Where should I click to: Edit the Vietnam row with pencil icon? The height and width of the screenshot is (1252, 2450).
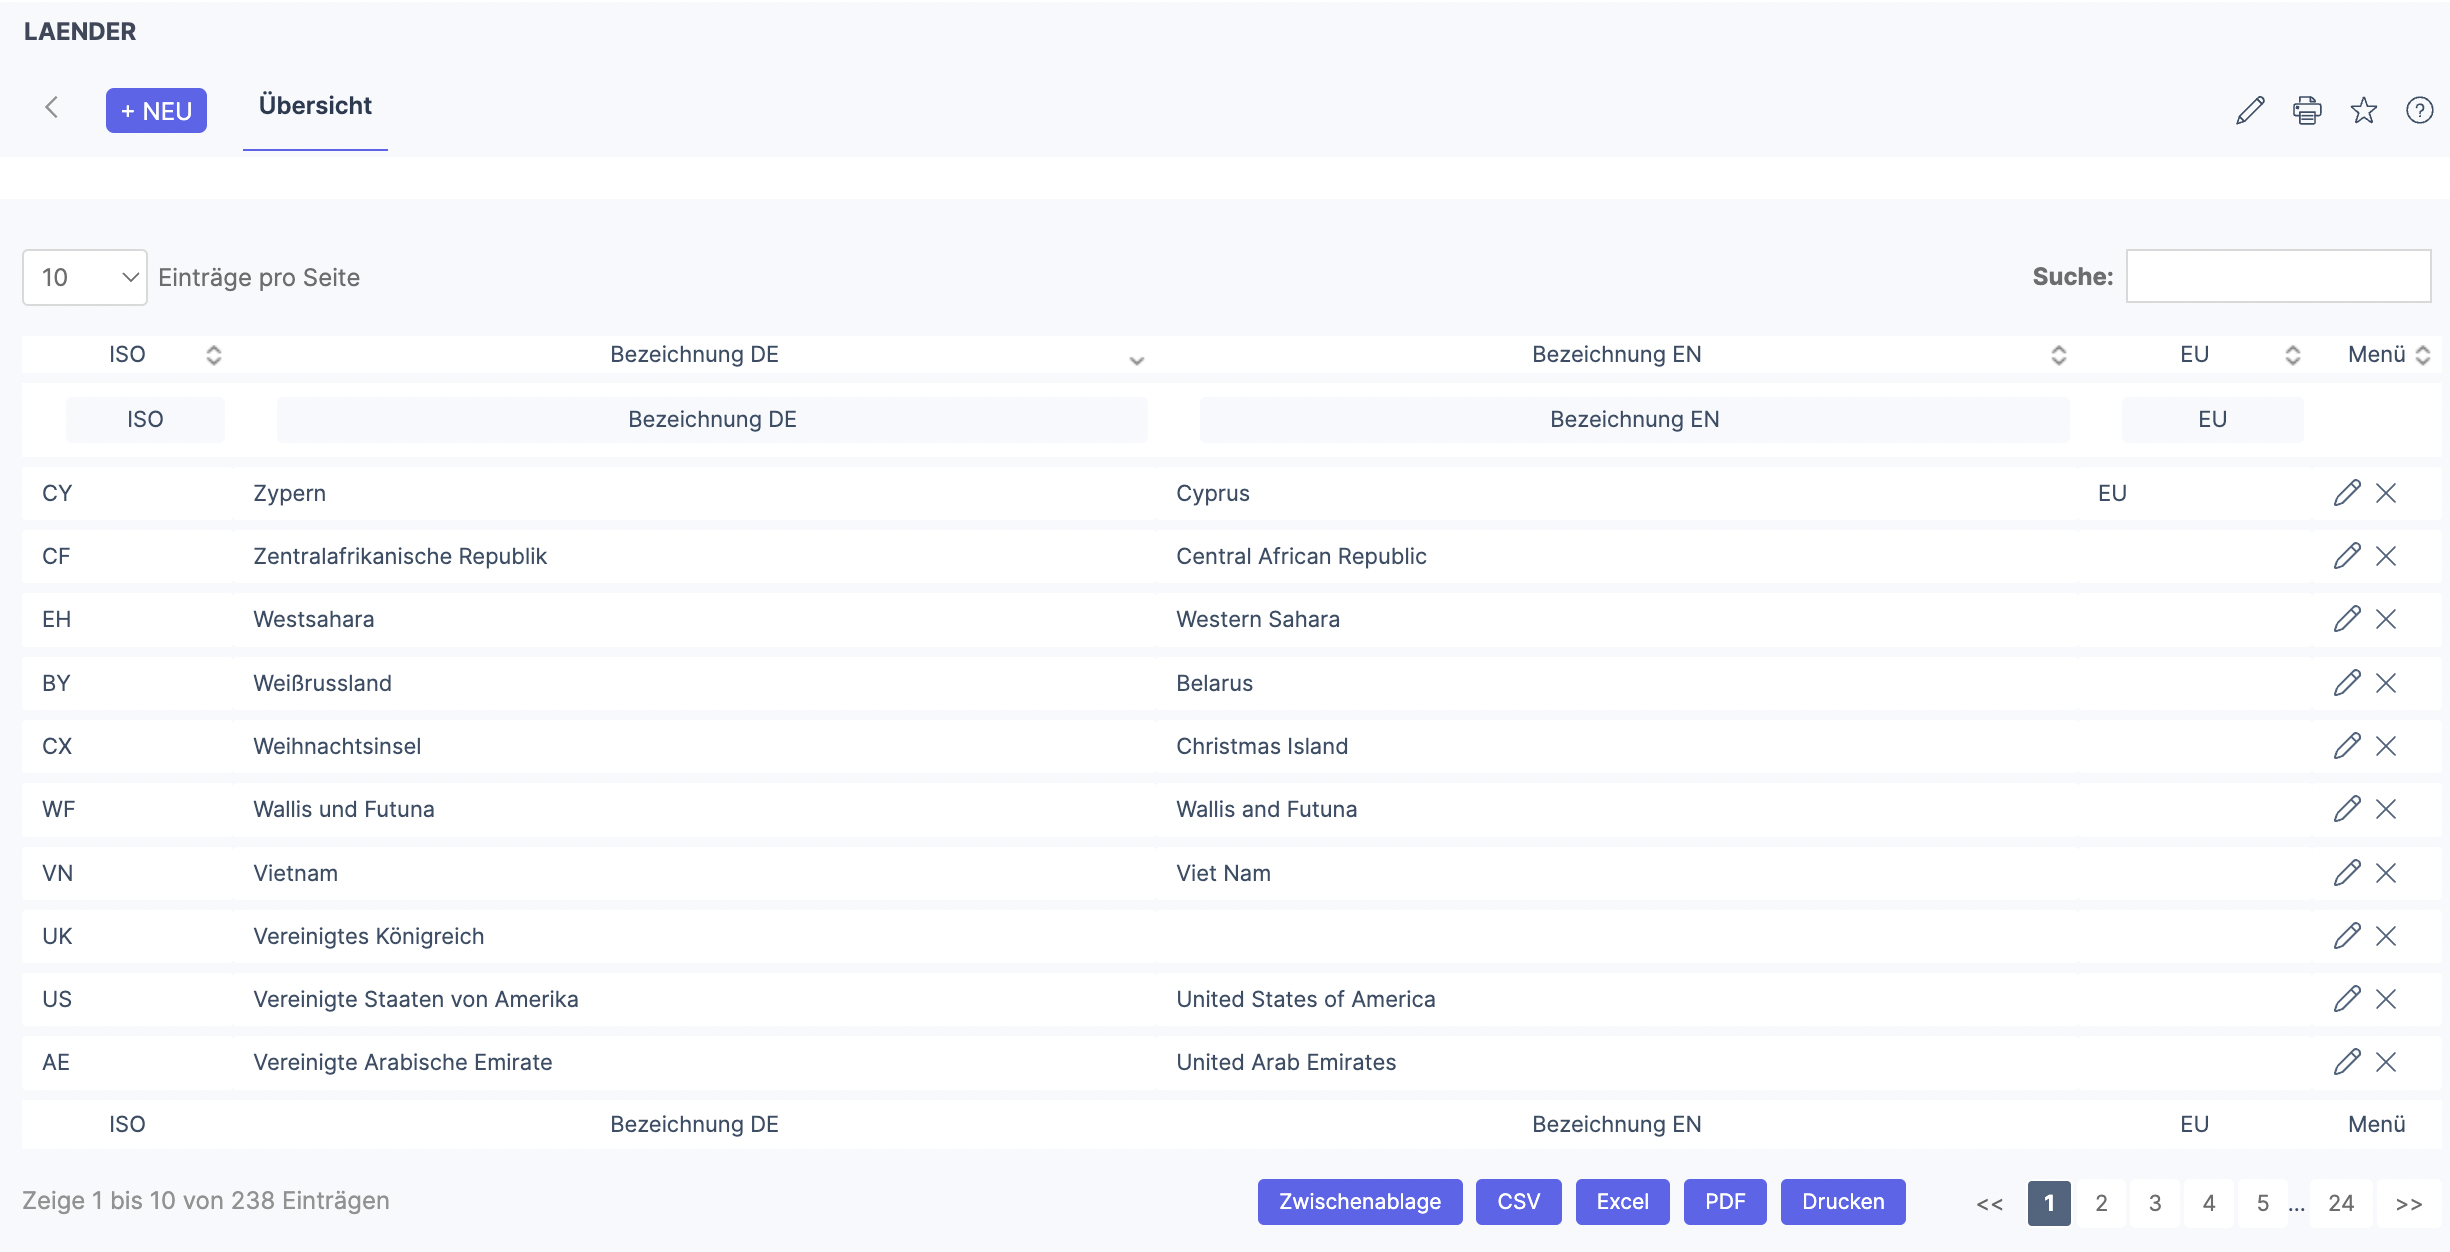2347,873
